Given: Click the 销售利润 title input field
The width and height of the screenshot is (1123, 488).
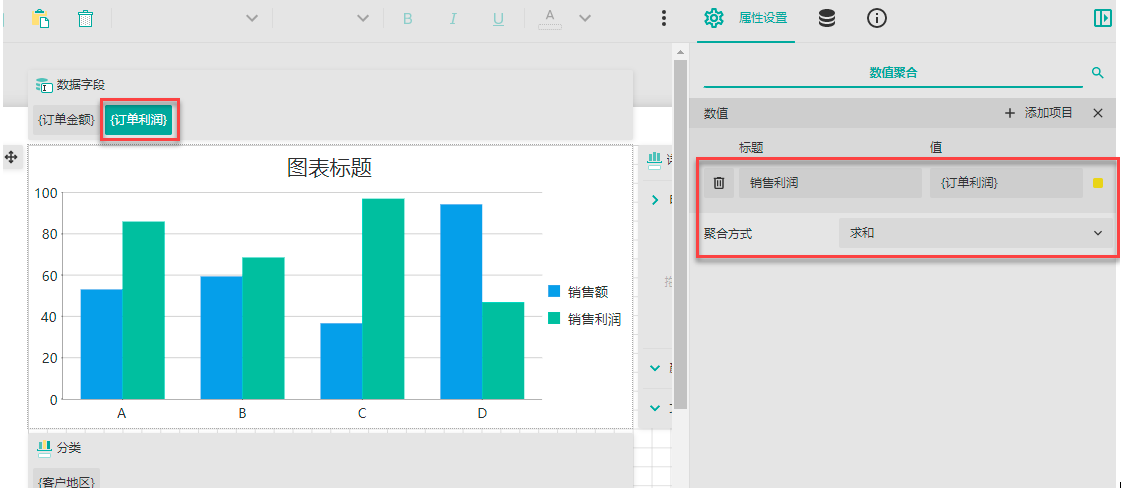Looking at the screenshot, I should point(829,183).
